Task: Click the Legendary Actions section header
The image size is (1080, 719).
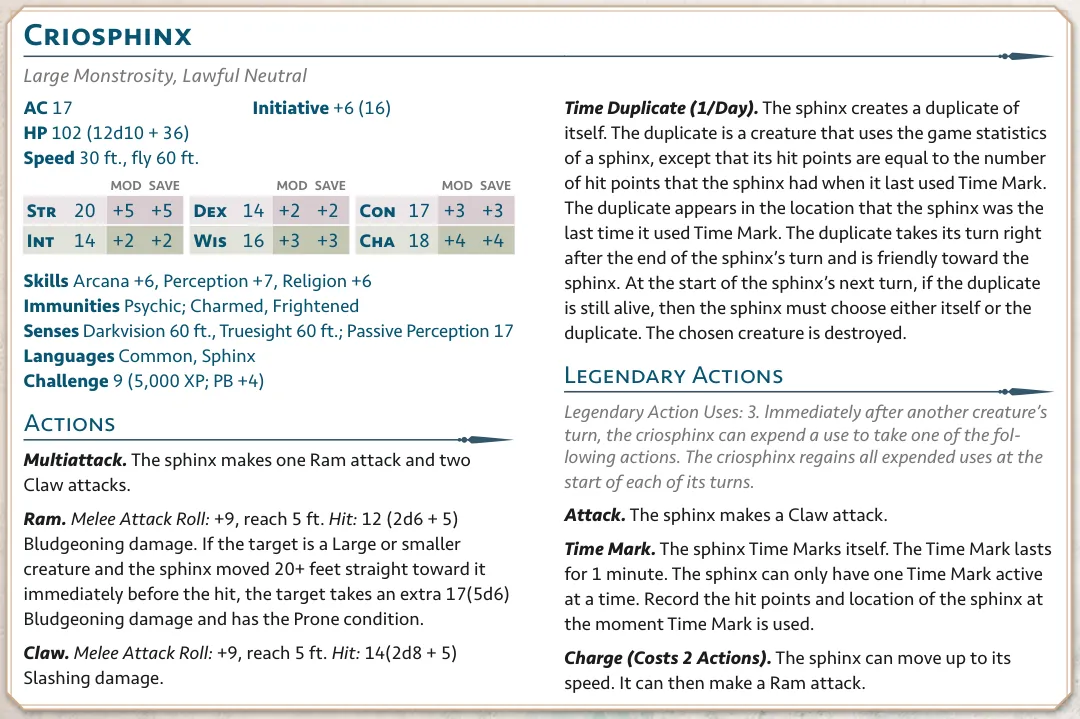Action: (674, 375)
